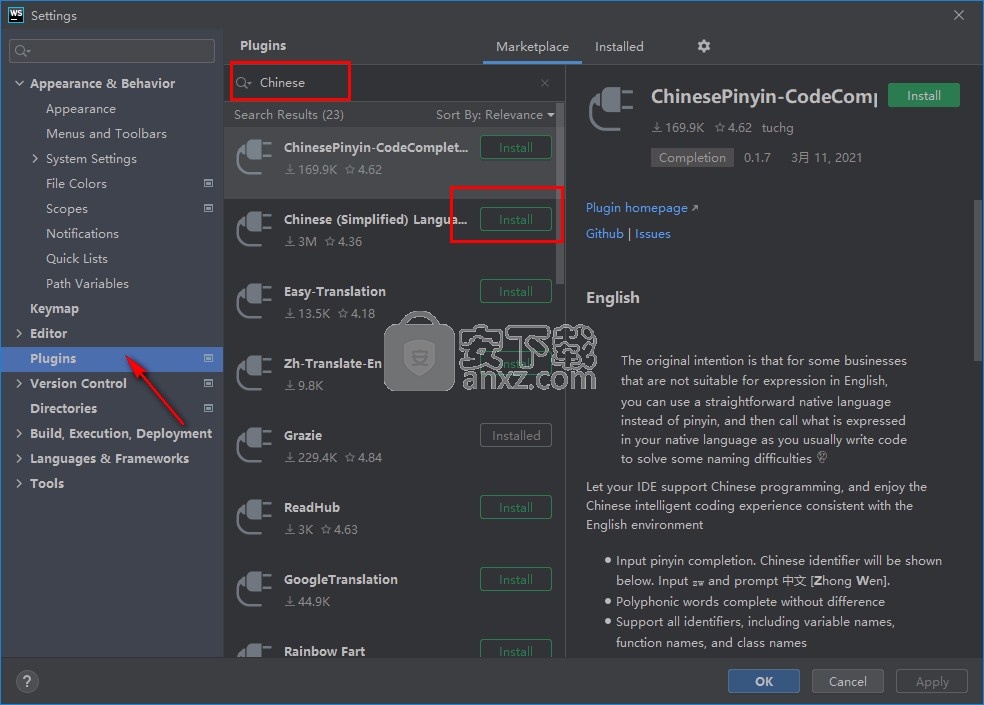Expand the System Settings node
This screenshot has width=984, height=705.
pyautogui.click(x=35, y=158)
